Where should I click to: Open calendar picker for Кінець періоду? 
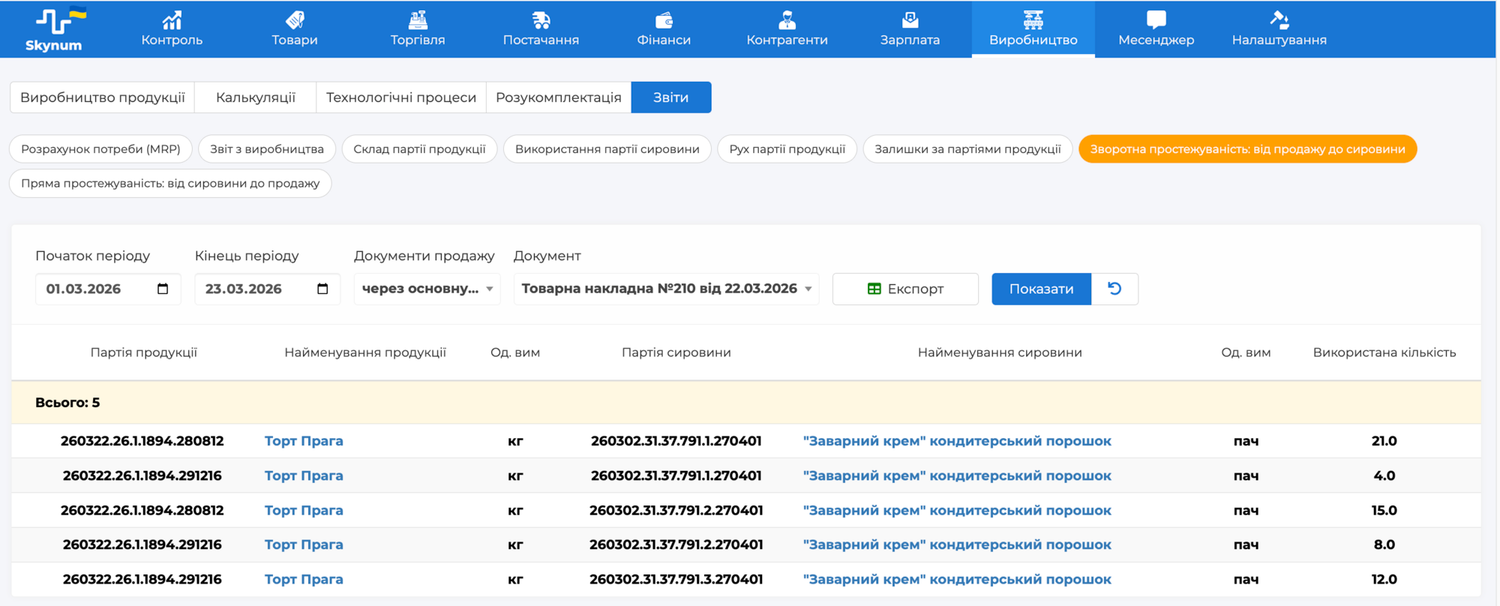[x=322, y=289]
